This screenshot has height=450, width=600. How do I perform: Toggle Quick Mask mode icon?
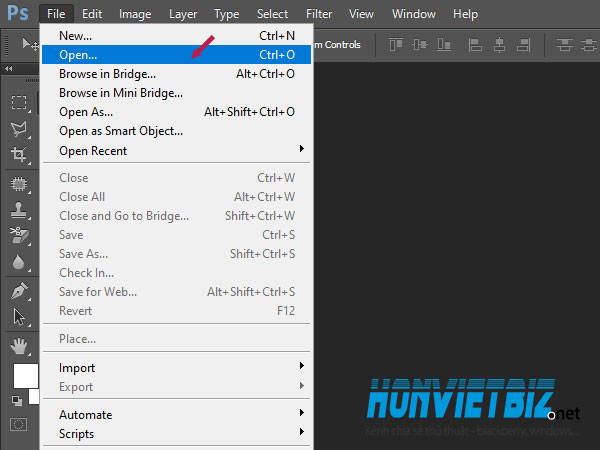(x=18, y=424)
